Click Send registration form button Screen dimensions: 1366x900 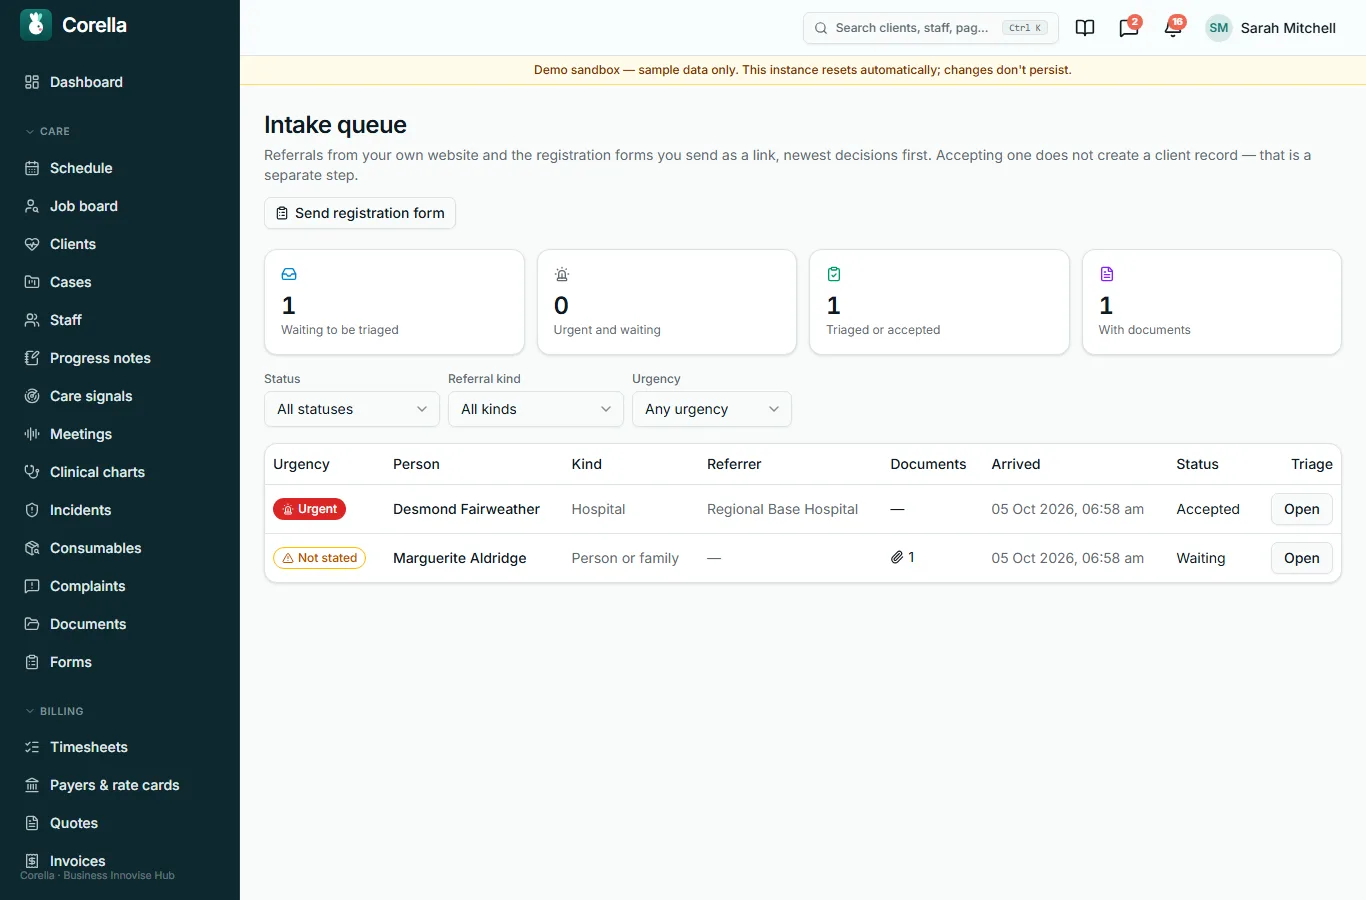[360, 213]
